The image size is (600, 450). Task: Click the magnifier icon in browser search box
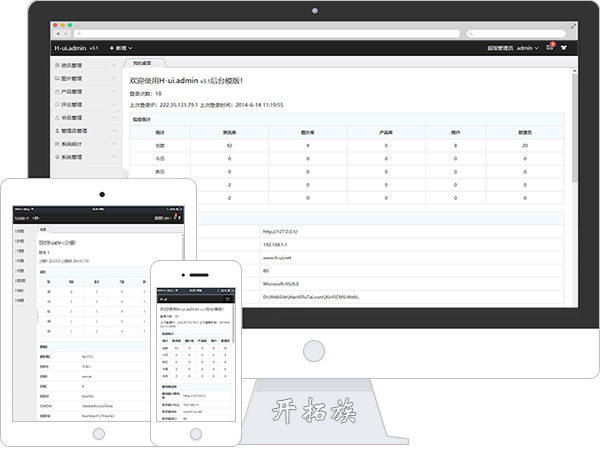(x=471, y=34)
